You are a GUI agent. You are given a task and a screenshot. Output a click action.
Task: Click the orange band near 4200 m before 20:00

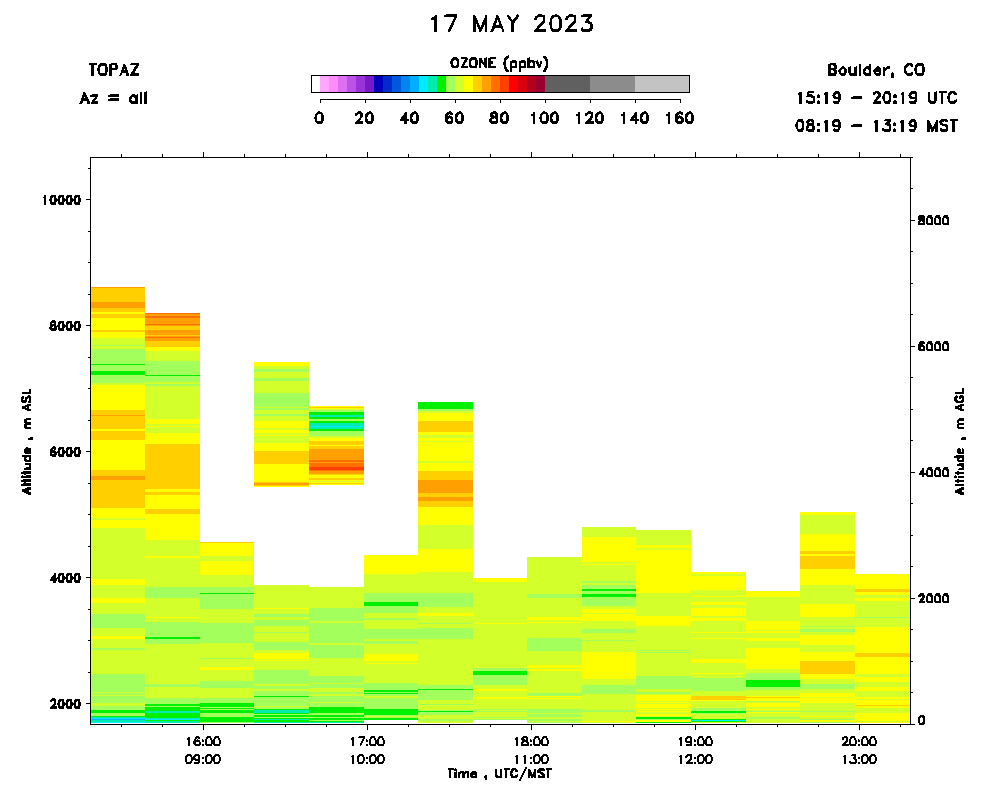tap(828, 561)
